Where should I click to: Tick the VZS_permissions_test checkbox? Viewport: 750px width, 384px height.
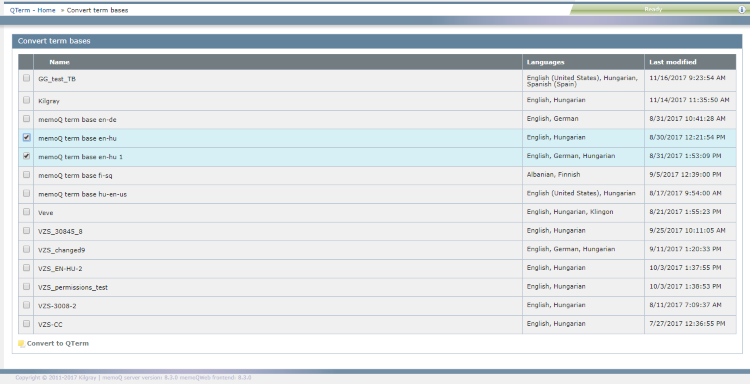[x=26, y=286]
